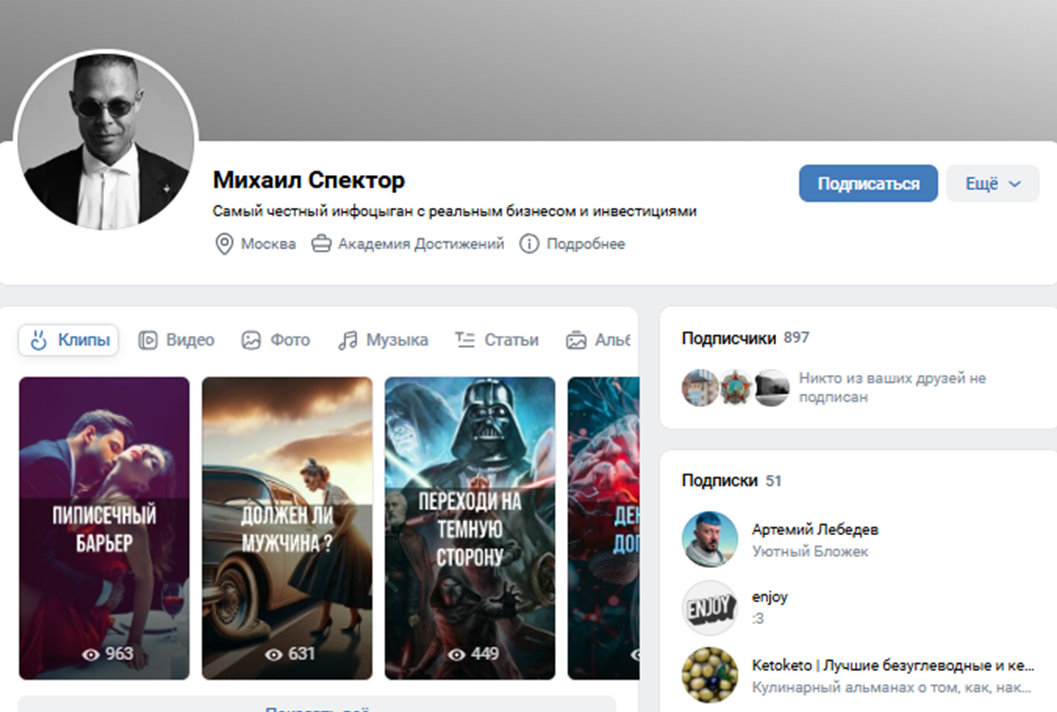The image size is (1057, 712).
Task: Click the Альбомы section picture icon
Action: point(576,339)
